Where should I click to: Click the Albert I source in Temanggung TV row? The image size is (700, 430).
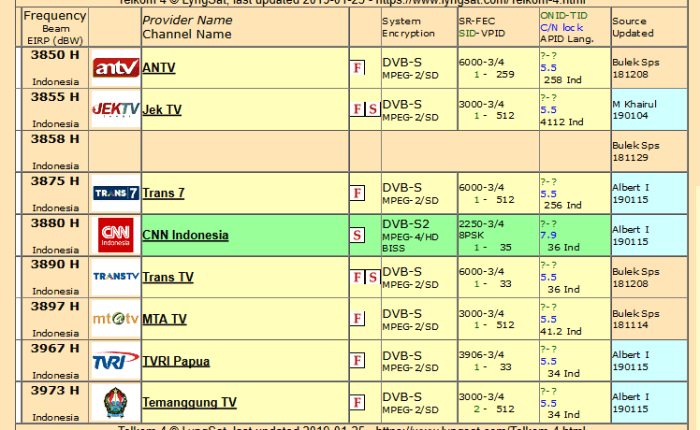(x=649, y=403)
